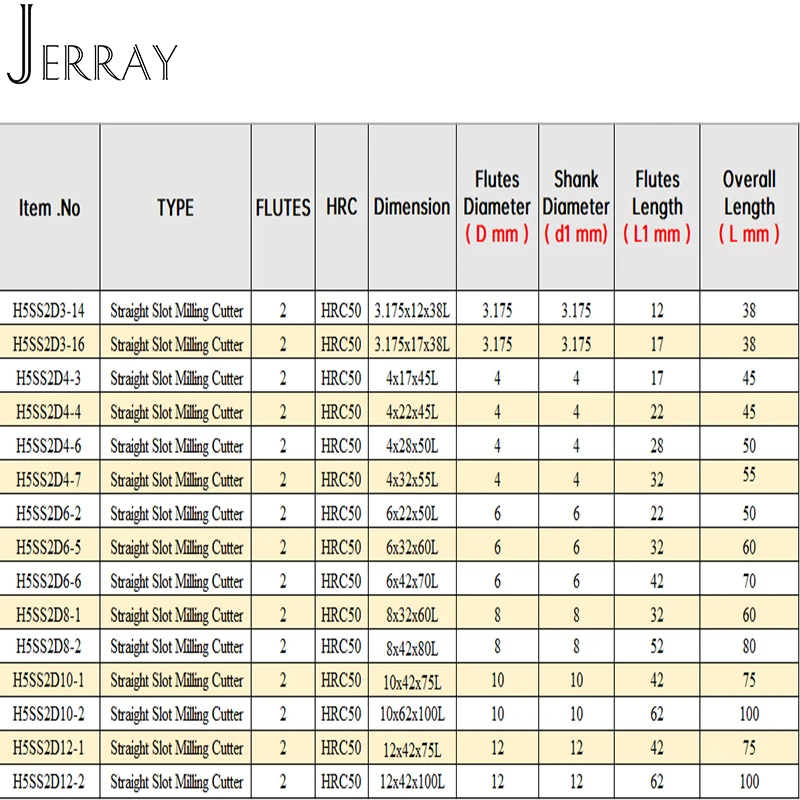Click the 'TYPE' column header
The height and width of the screenshot is (800, 800).
click(x=176, y=208)
